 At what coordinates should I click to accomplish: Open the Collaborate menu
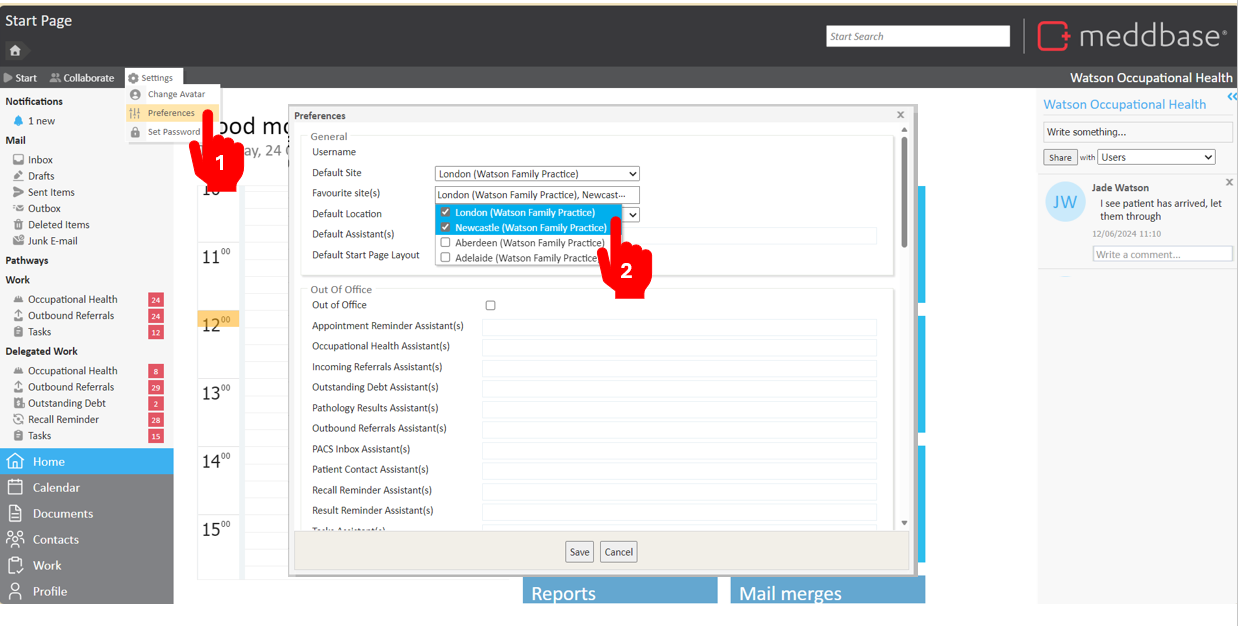[82, 78]
